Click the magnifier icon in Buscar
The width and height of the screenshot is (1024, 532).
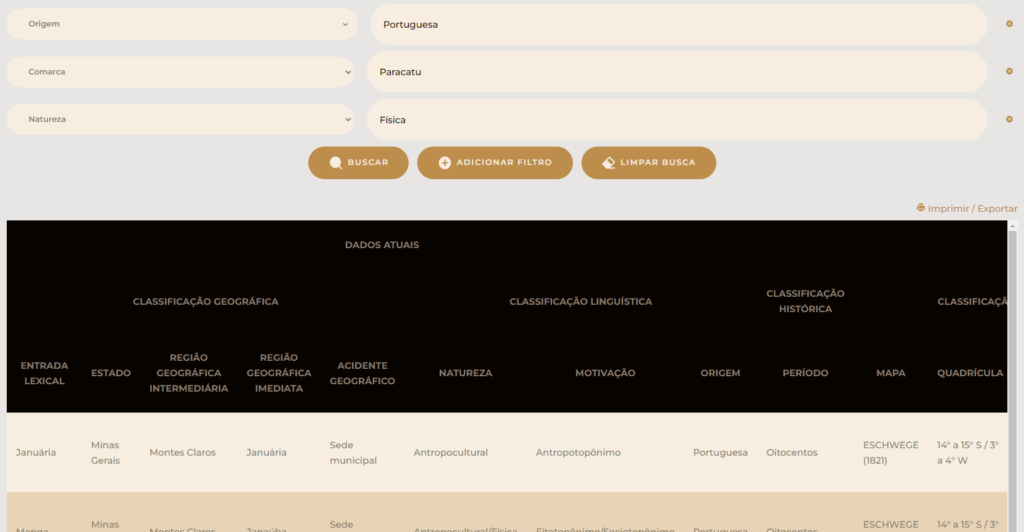point(336,163)
